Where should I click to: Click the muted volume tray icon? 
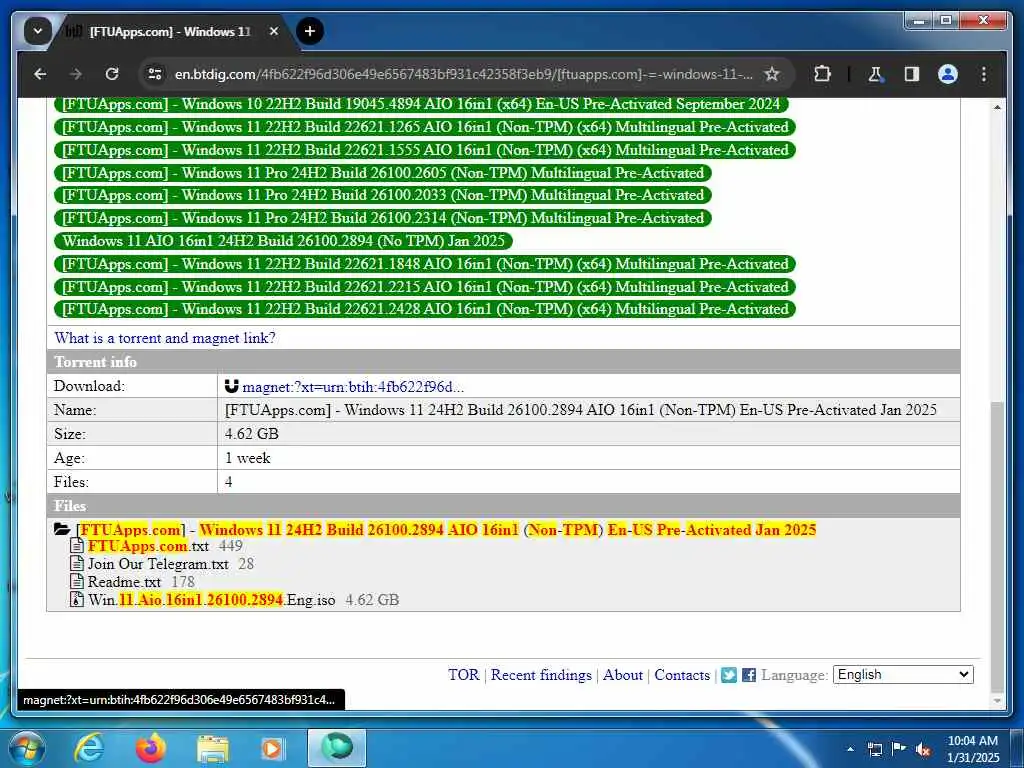pyautogui.click(x=923, y=749)
